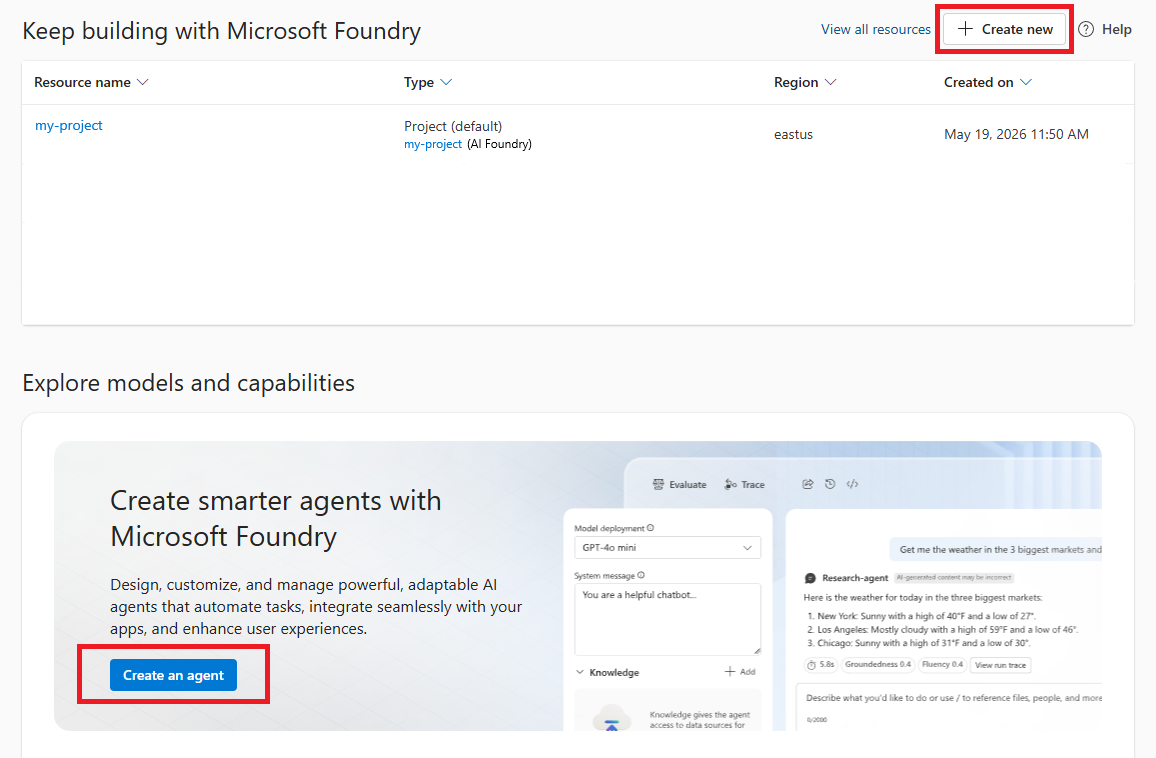
Task: Select the eastus region cell
Action: [793, 134]
